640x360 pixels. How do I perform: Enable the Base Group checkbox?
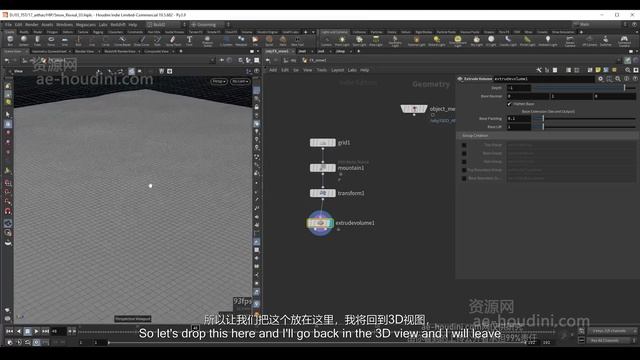(x=464, y=153)
